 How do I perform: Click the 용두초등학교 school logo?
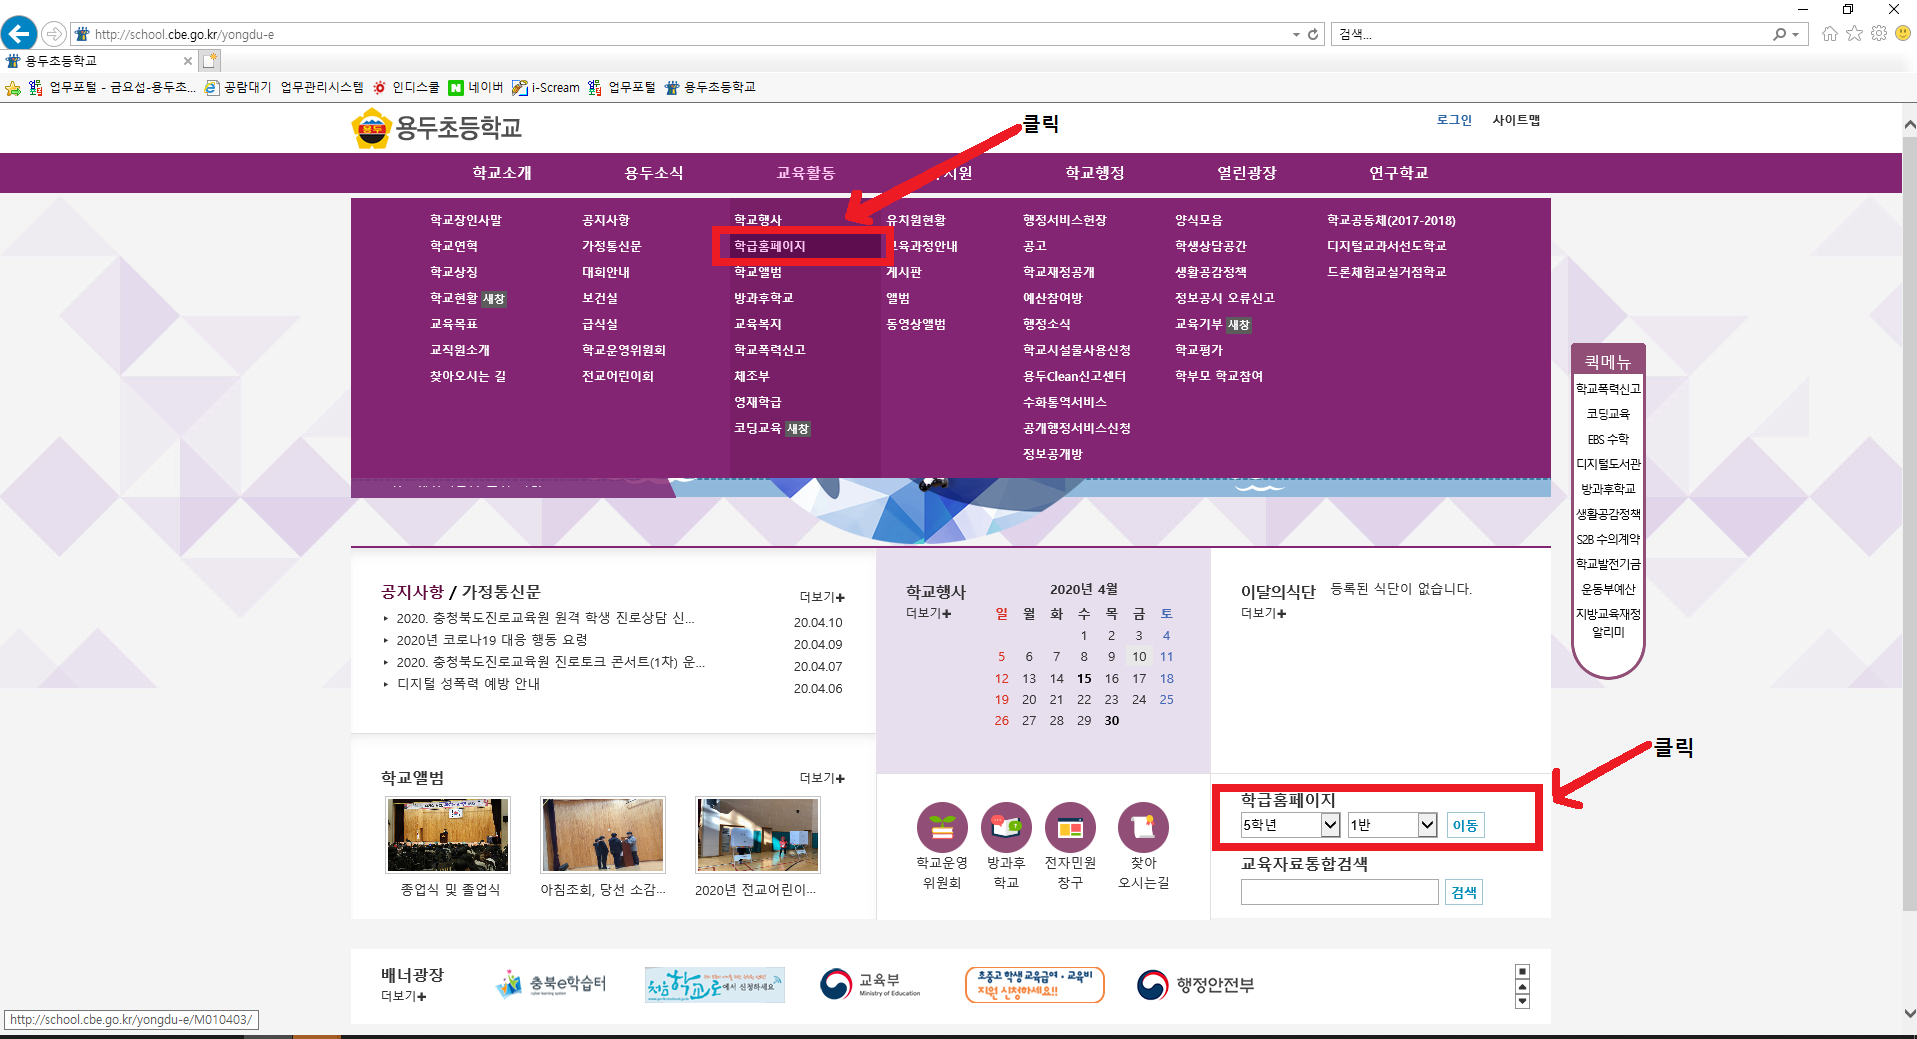[437, 128]
